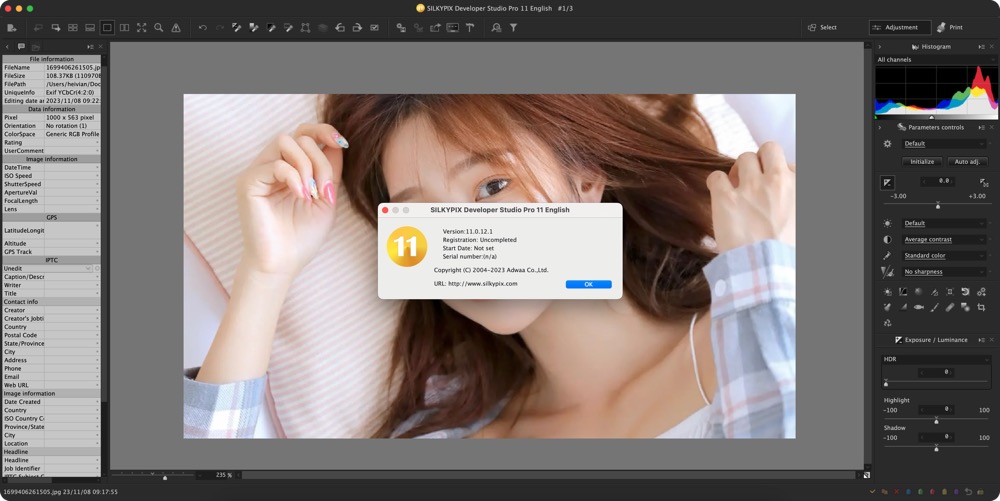
Task: Select the side-by-side compare view icon
Action: coord(124,27)
